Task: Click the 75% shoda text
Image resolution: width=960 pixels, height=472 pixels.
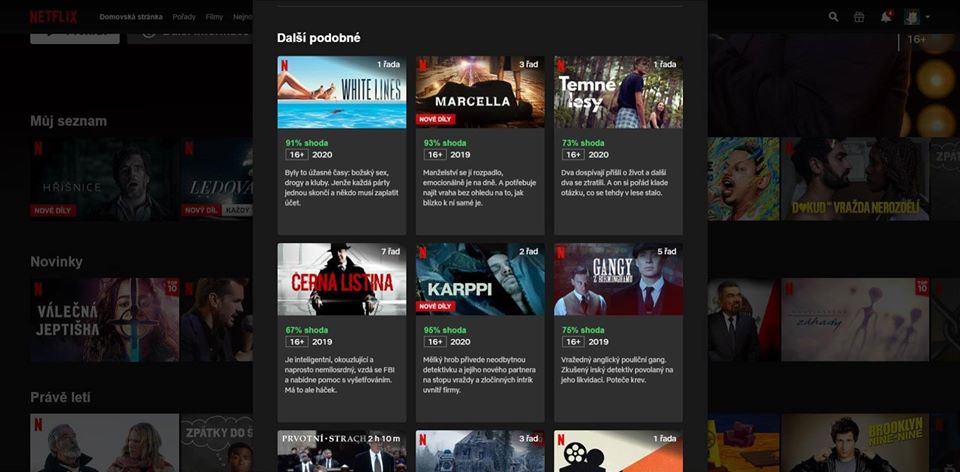Action: pos(583,330)
